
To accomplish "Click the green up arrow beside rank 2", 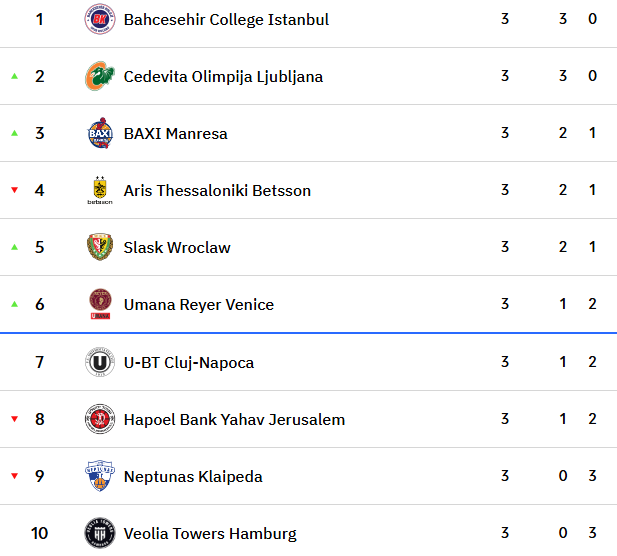I will click(x=14, y=76).
